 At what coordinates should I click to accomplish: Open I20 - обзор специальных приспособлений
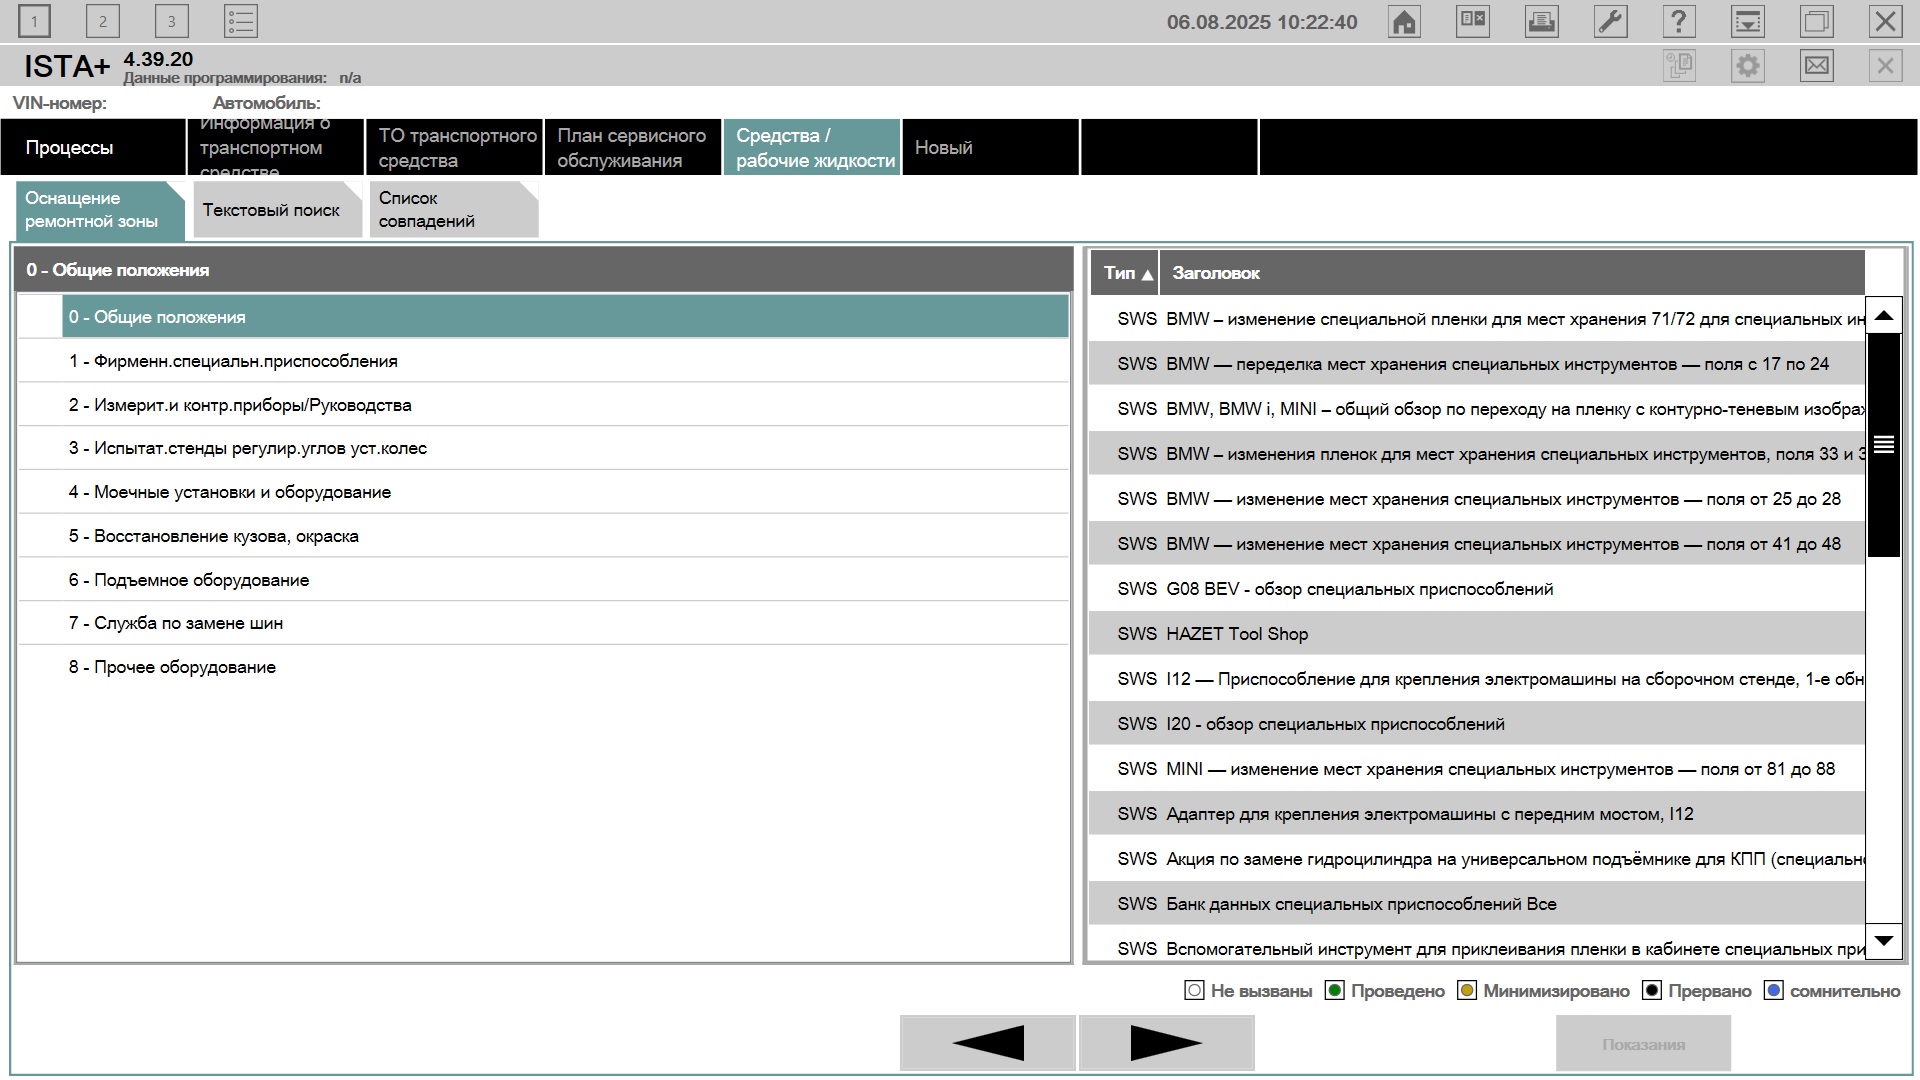1477,724
